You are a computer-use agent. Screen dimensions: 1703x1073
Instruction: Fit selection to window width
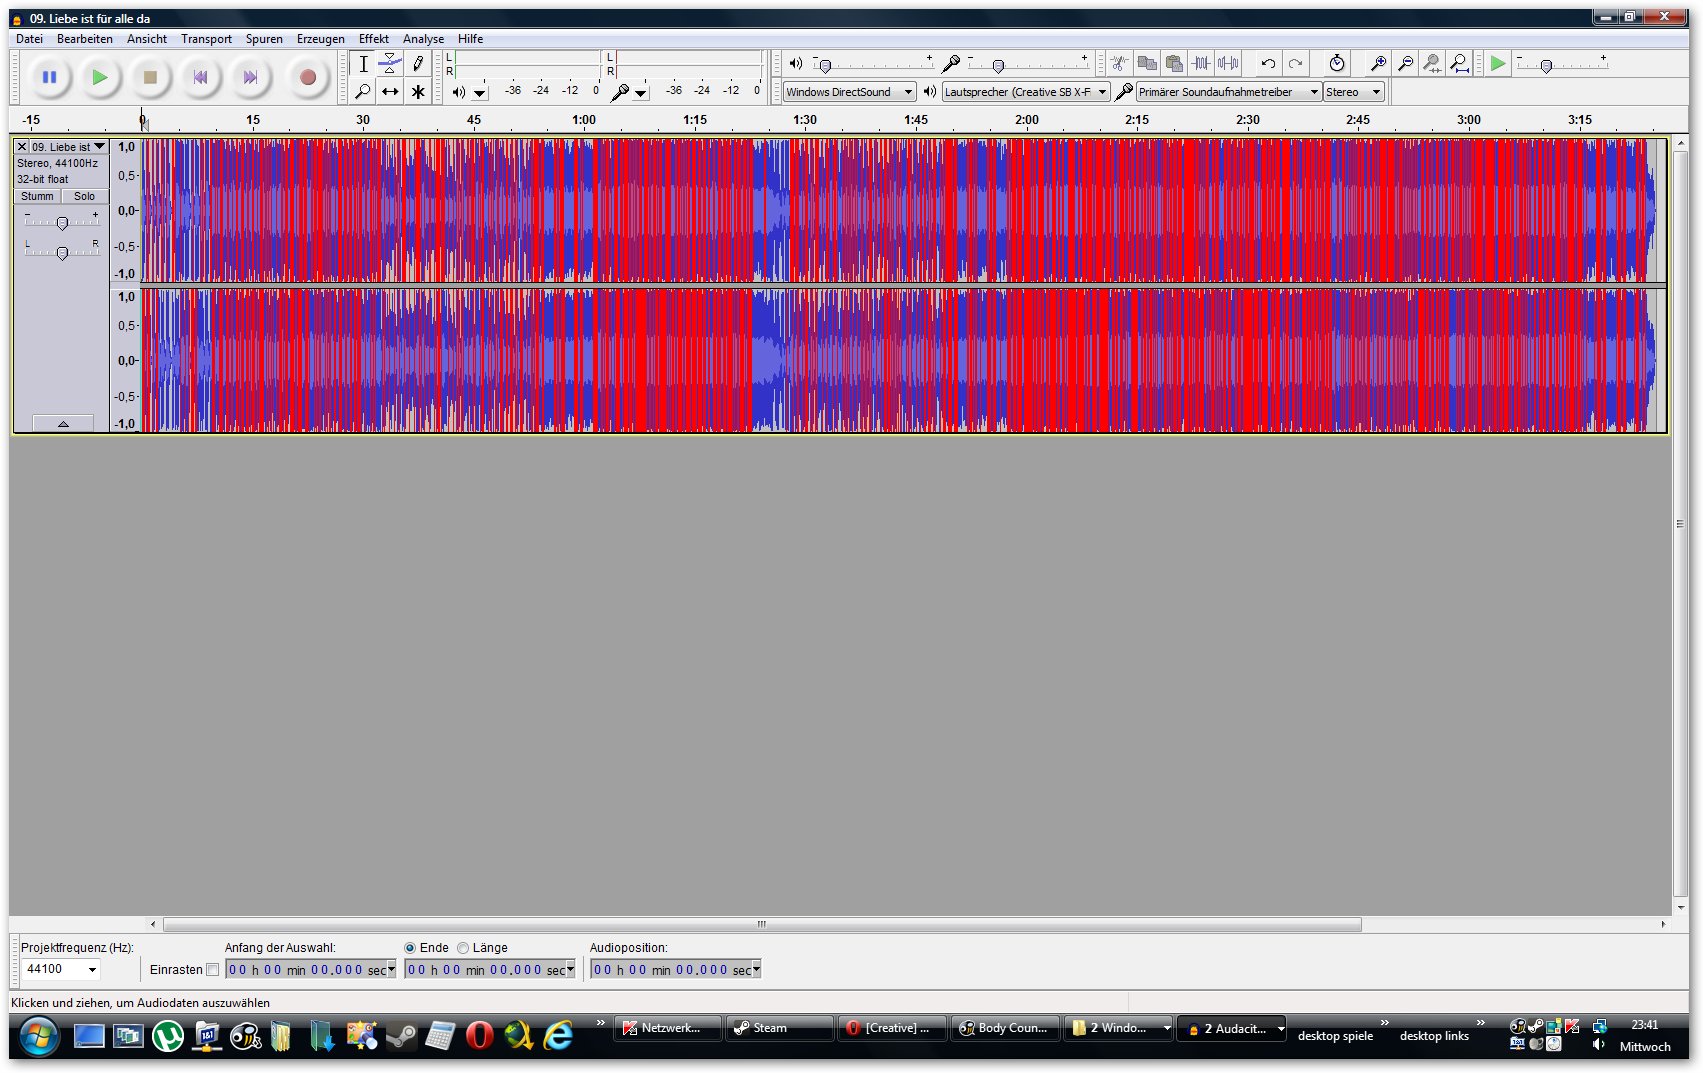point(1432,63)
